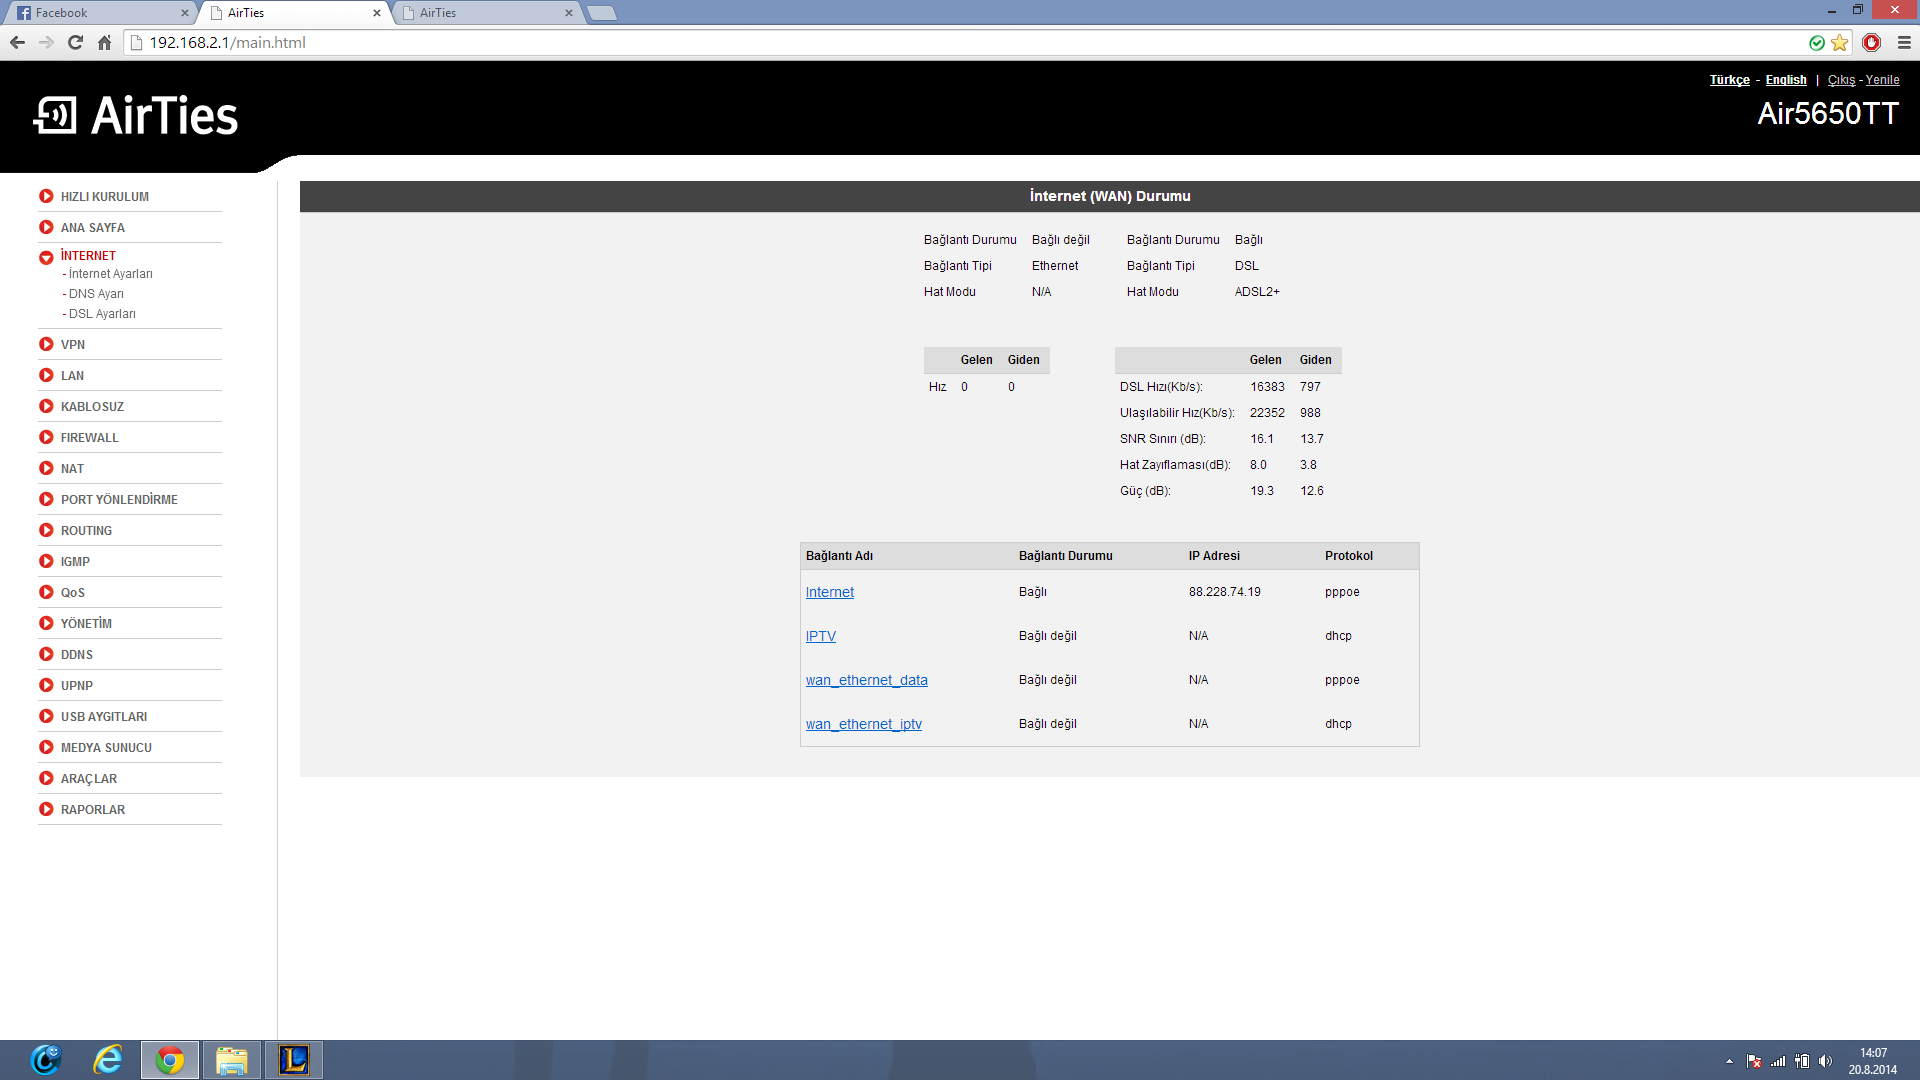Open IGMP menu item
1920x1080 pixels.
pyautogui.click(x=75, y=562)
